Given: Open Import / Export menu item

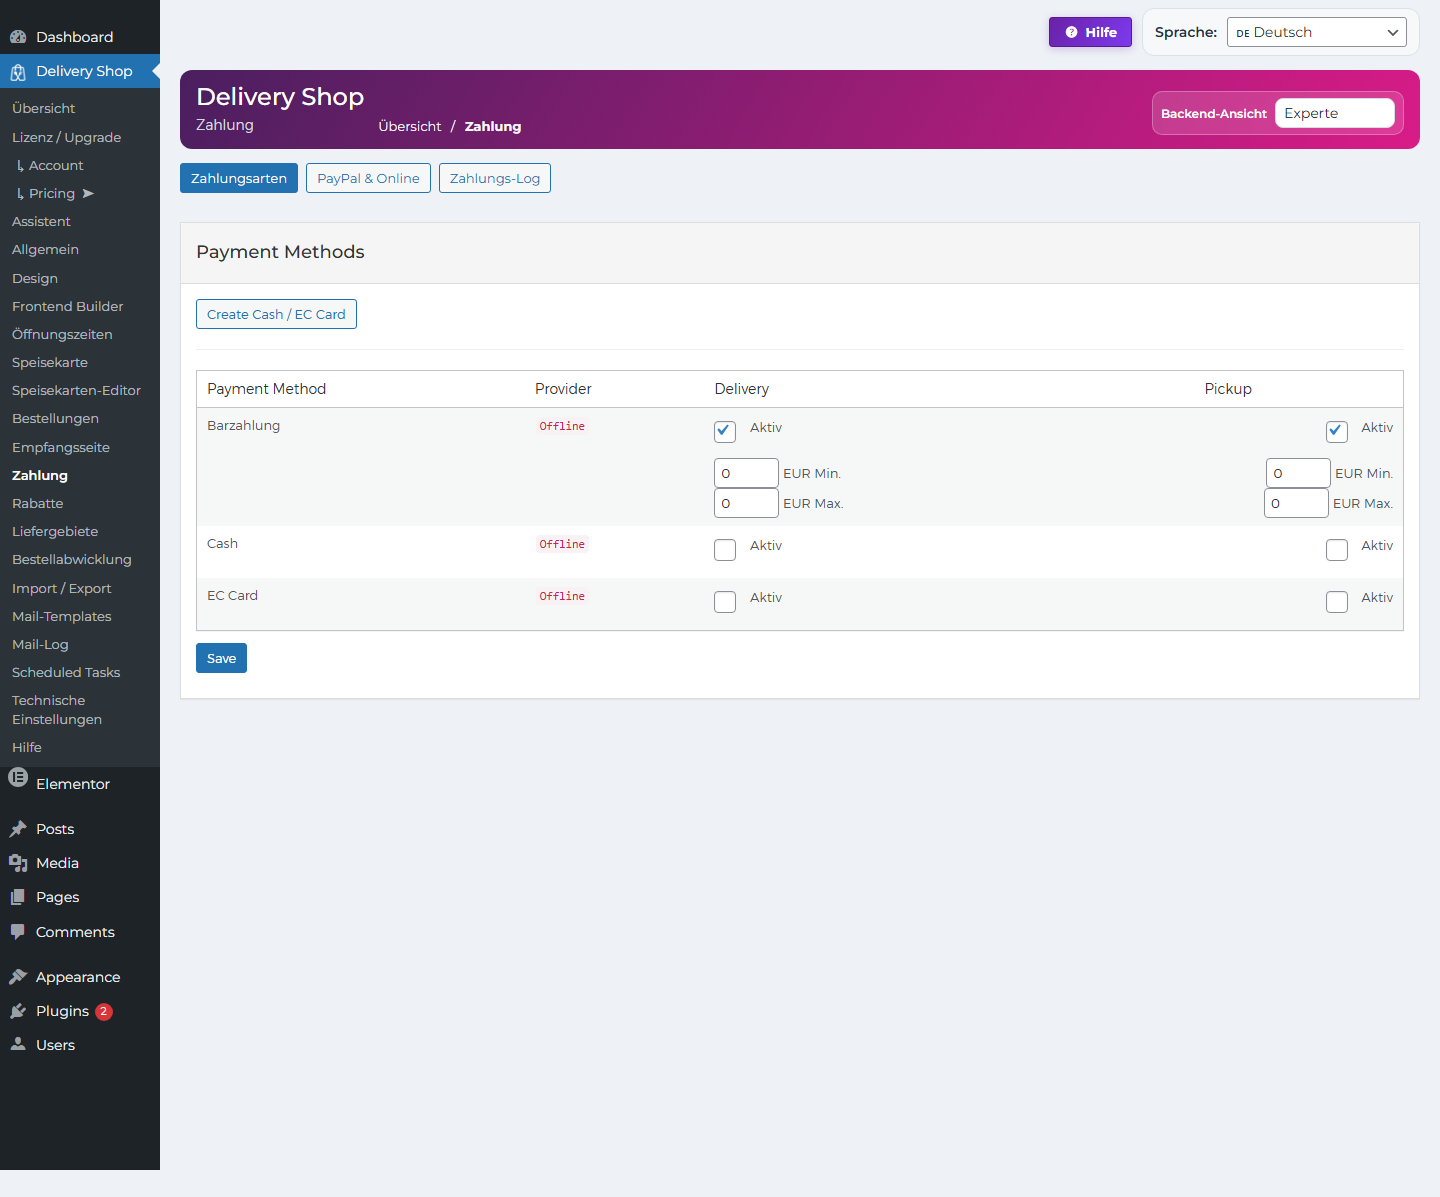Looking at the screenshot, I should click(62, 588).
